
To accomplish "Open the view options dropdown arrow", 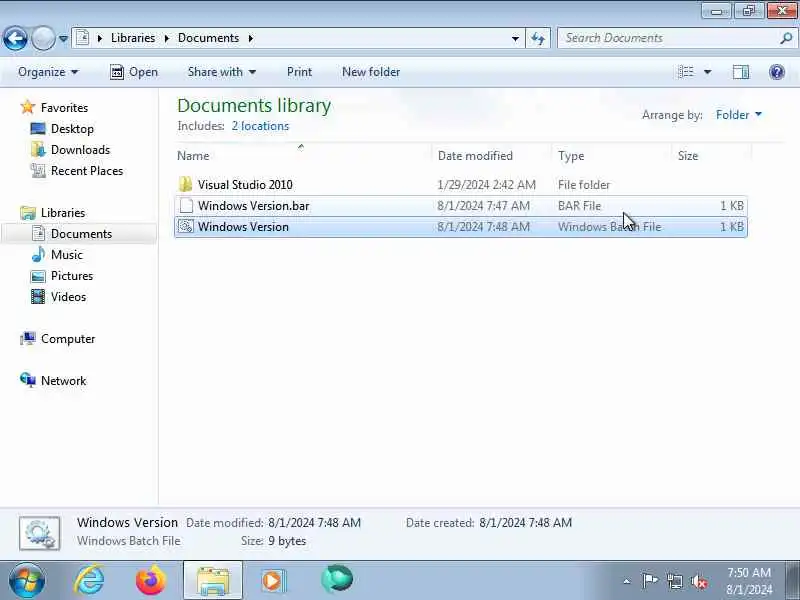I will 707,72.
